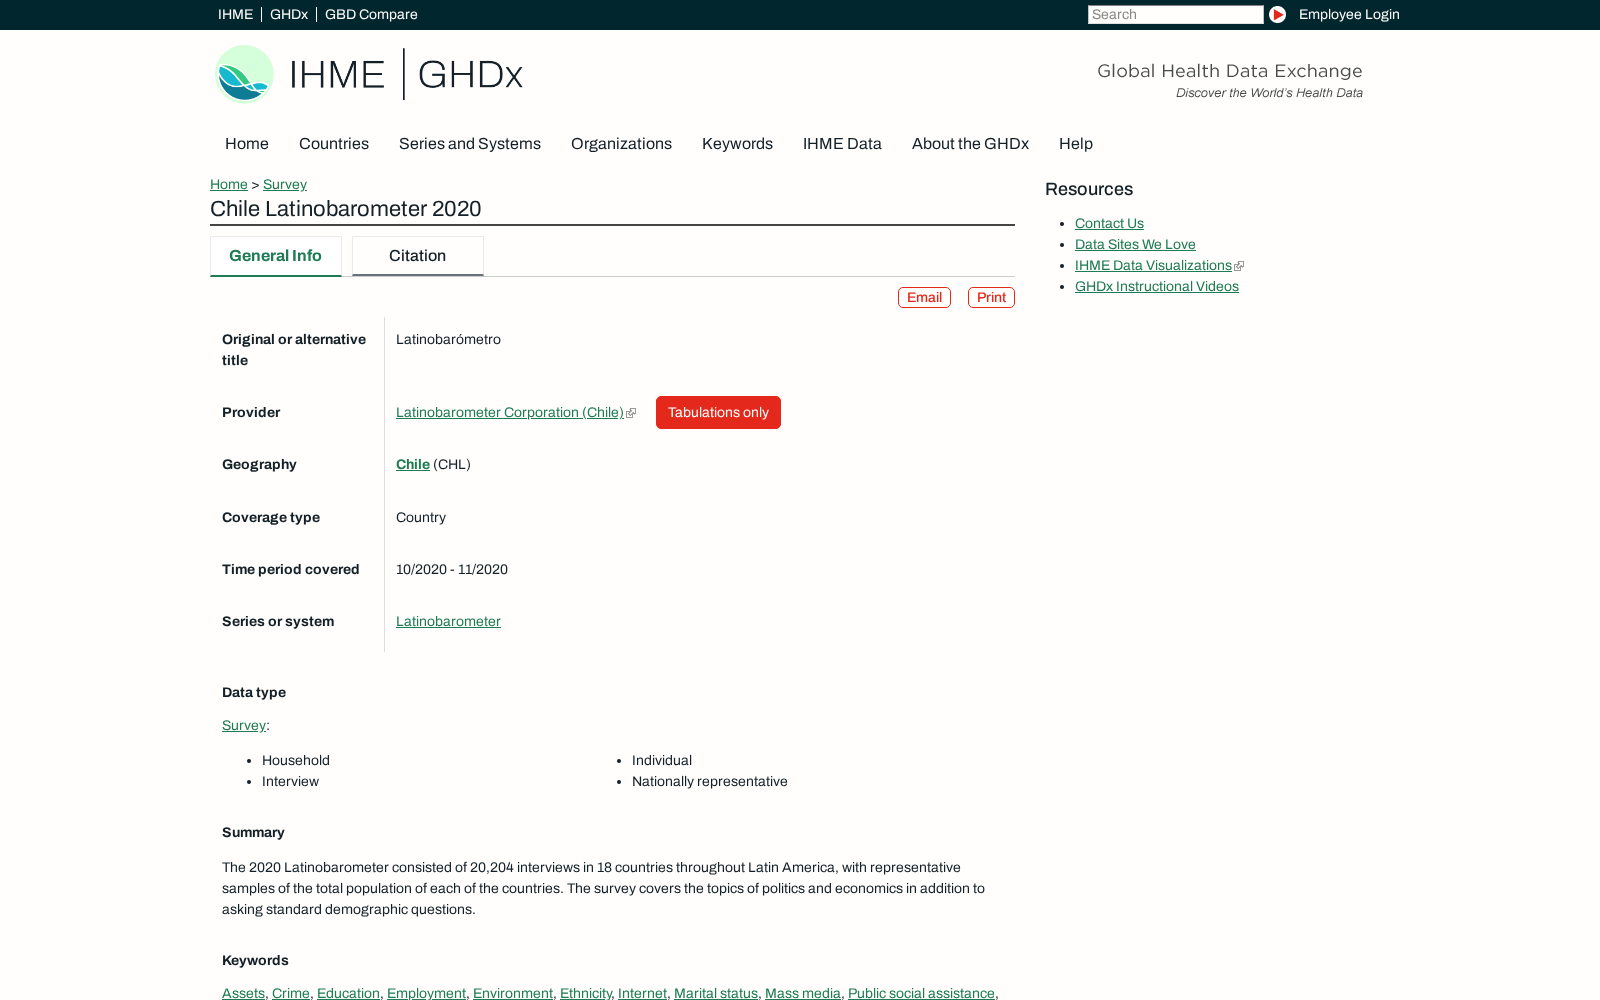Click Public social assistance keyword link
This screenshot has width=1600, height=1000.
click(x=921, y=993)
